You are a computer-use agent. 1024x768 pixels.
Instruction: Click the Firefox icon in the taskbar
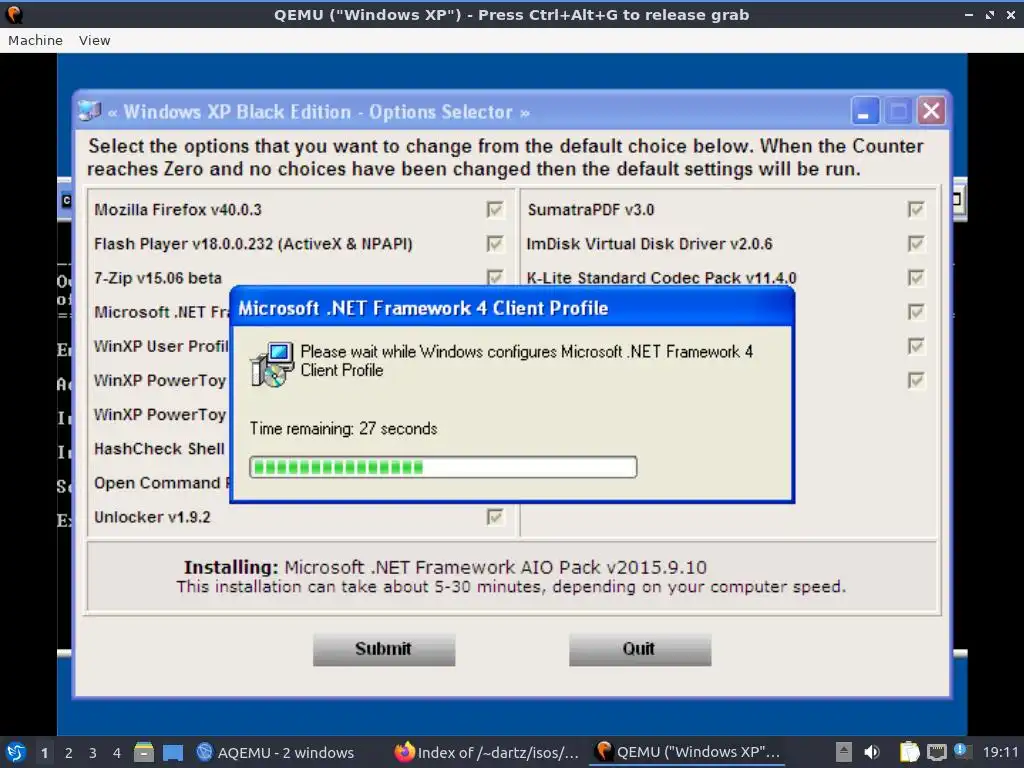click(404, 752)
